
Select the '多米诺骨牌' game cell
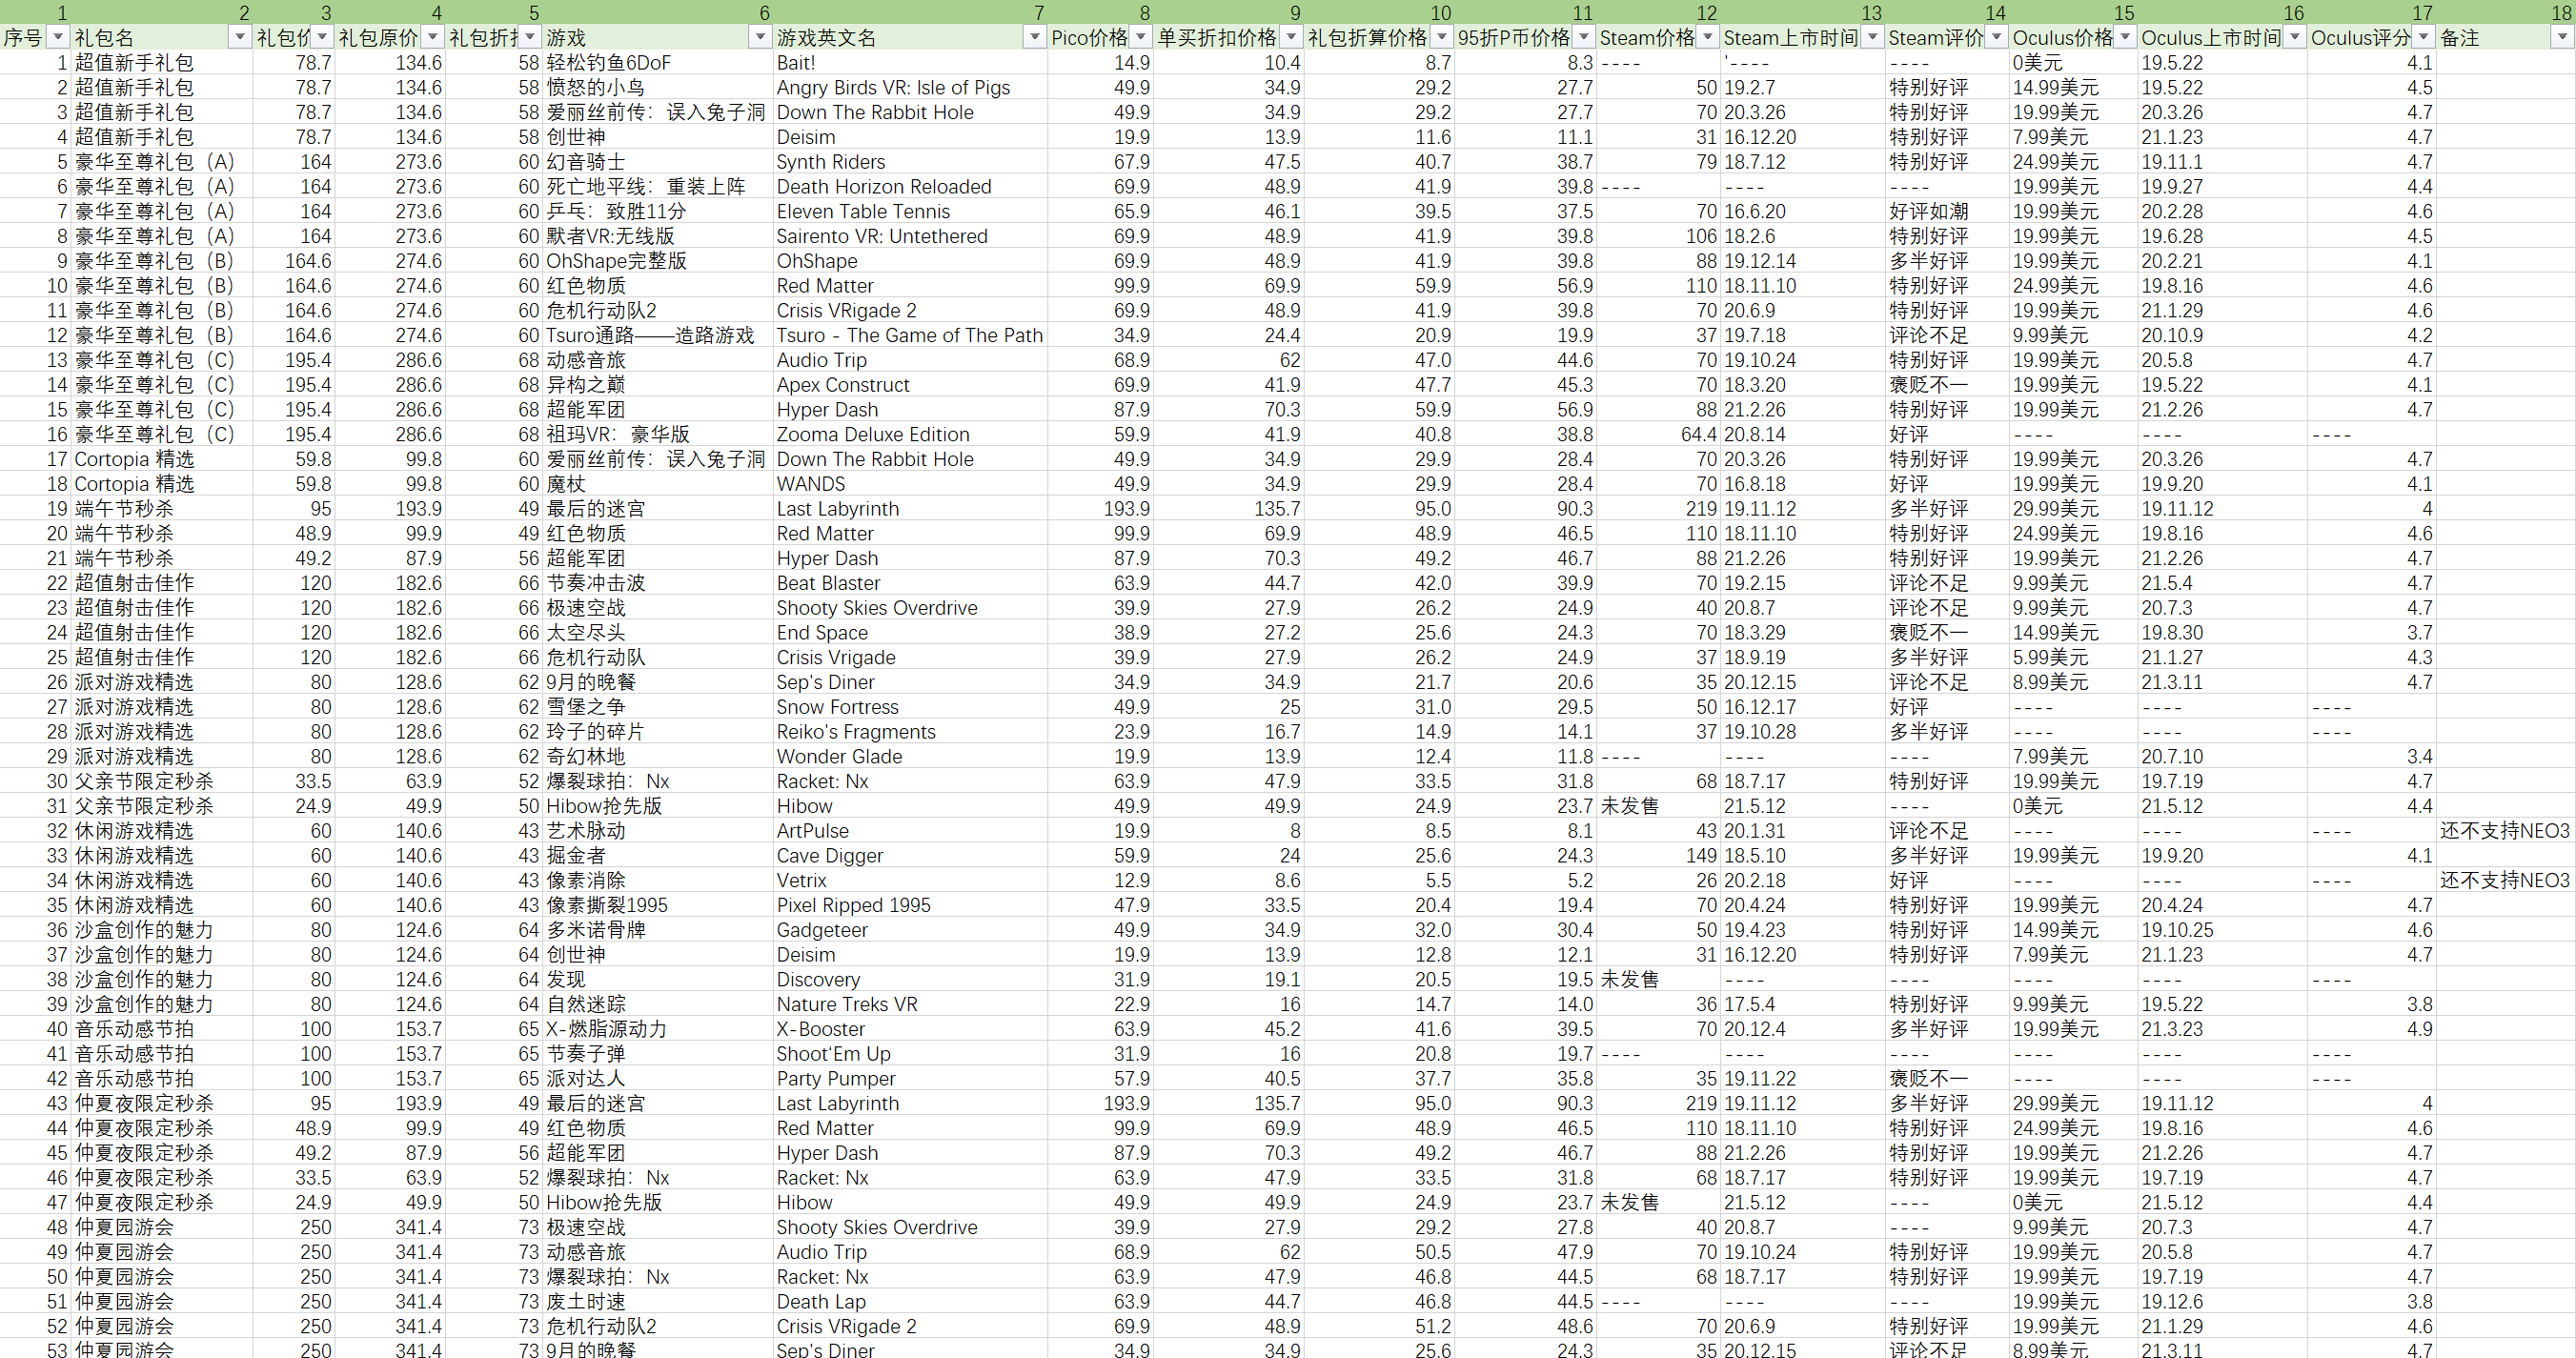(x=658, y=929)
